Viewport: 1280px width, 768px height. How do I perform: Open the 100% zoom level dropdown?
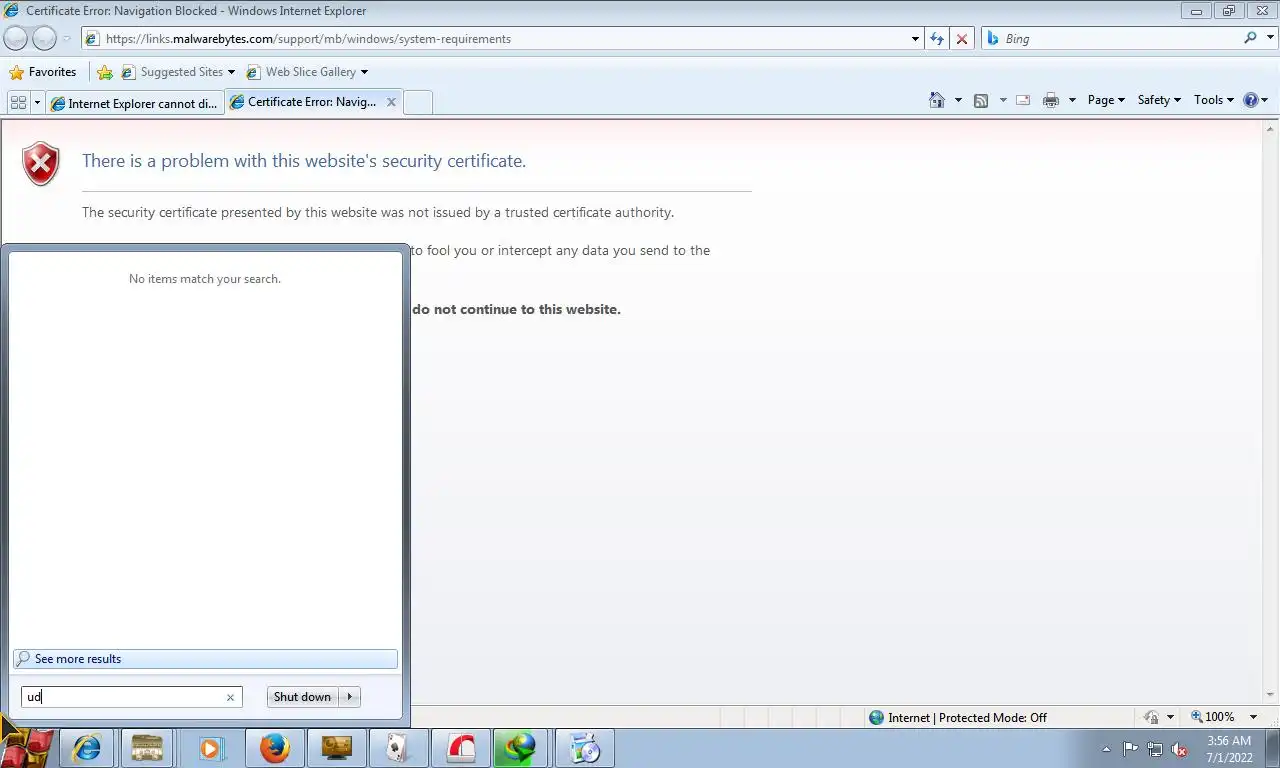point(1253,717)
